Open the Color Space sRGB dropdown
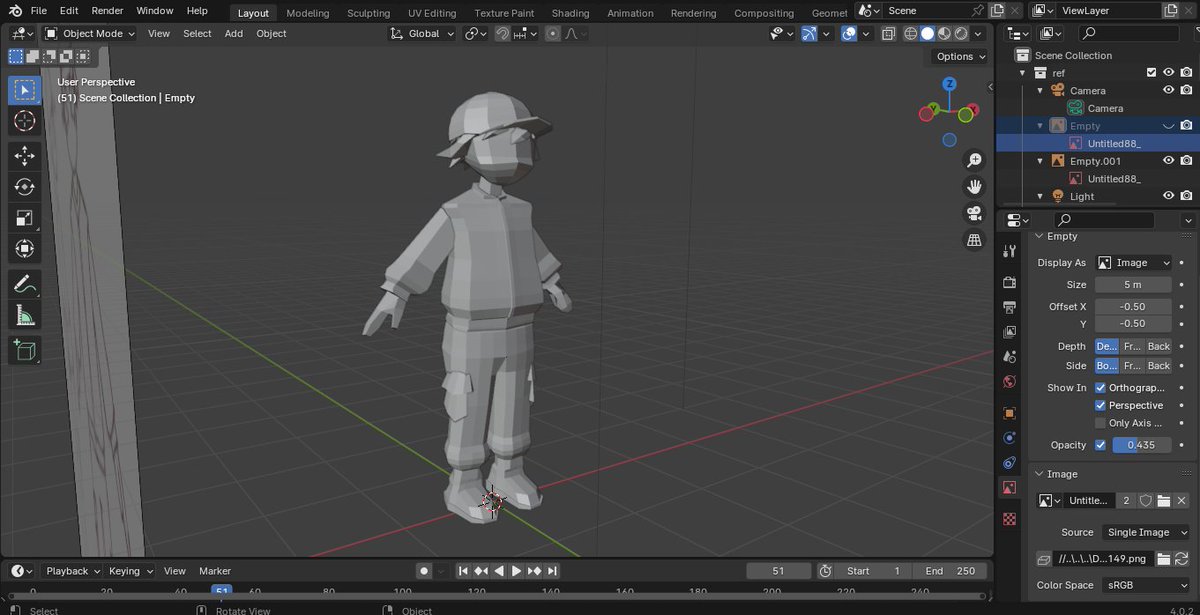 tap(1145, 585)
